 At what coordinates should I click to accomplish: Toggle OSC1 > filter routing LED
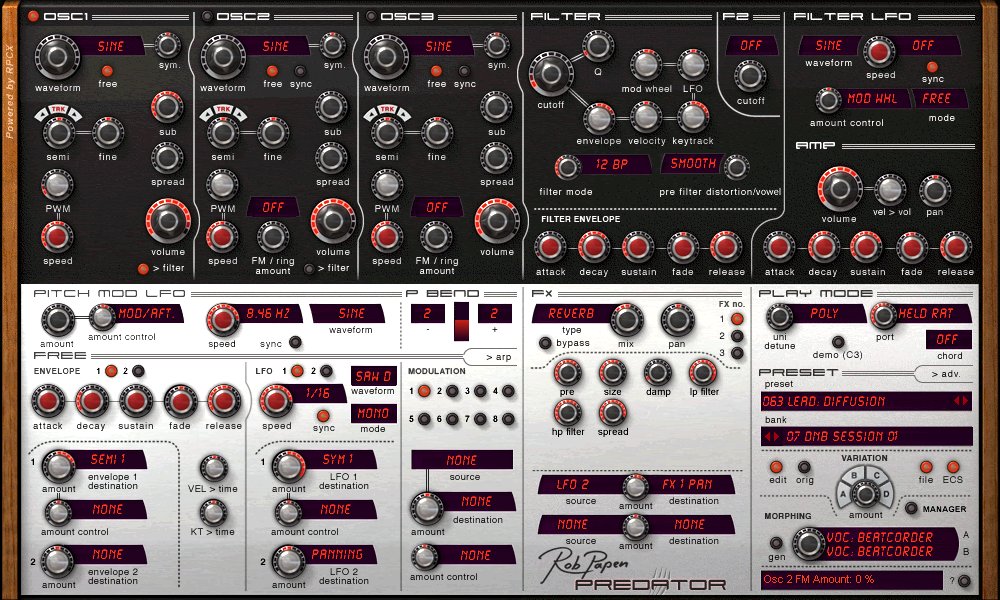(143, 268)
